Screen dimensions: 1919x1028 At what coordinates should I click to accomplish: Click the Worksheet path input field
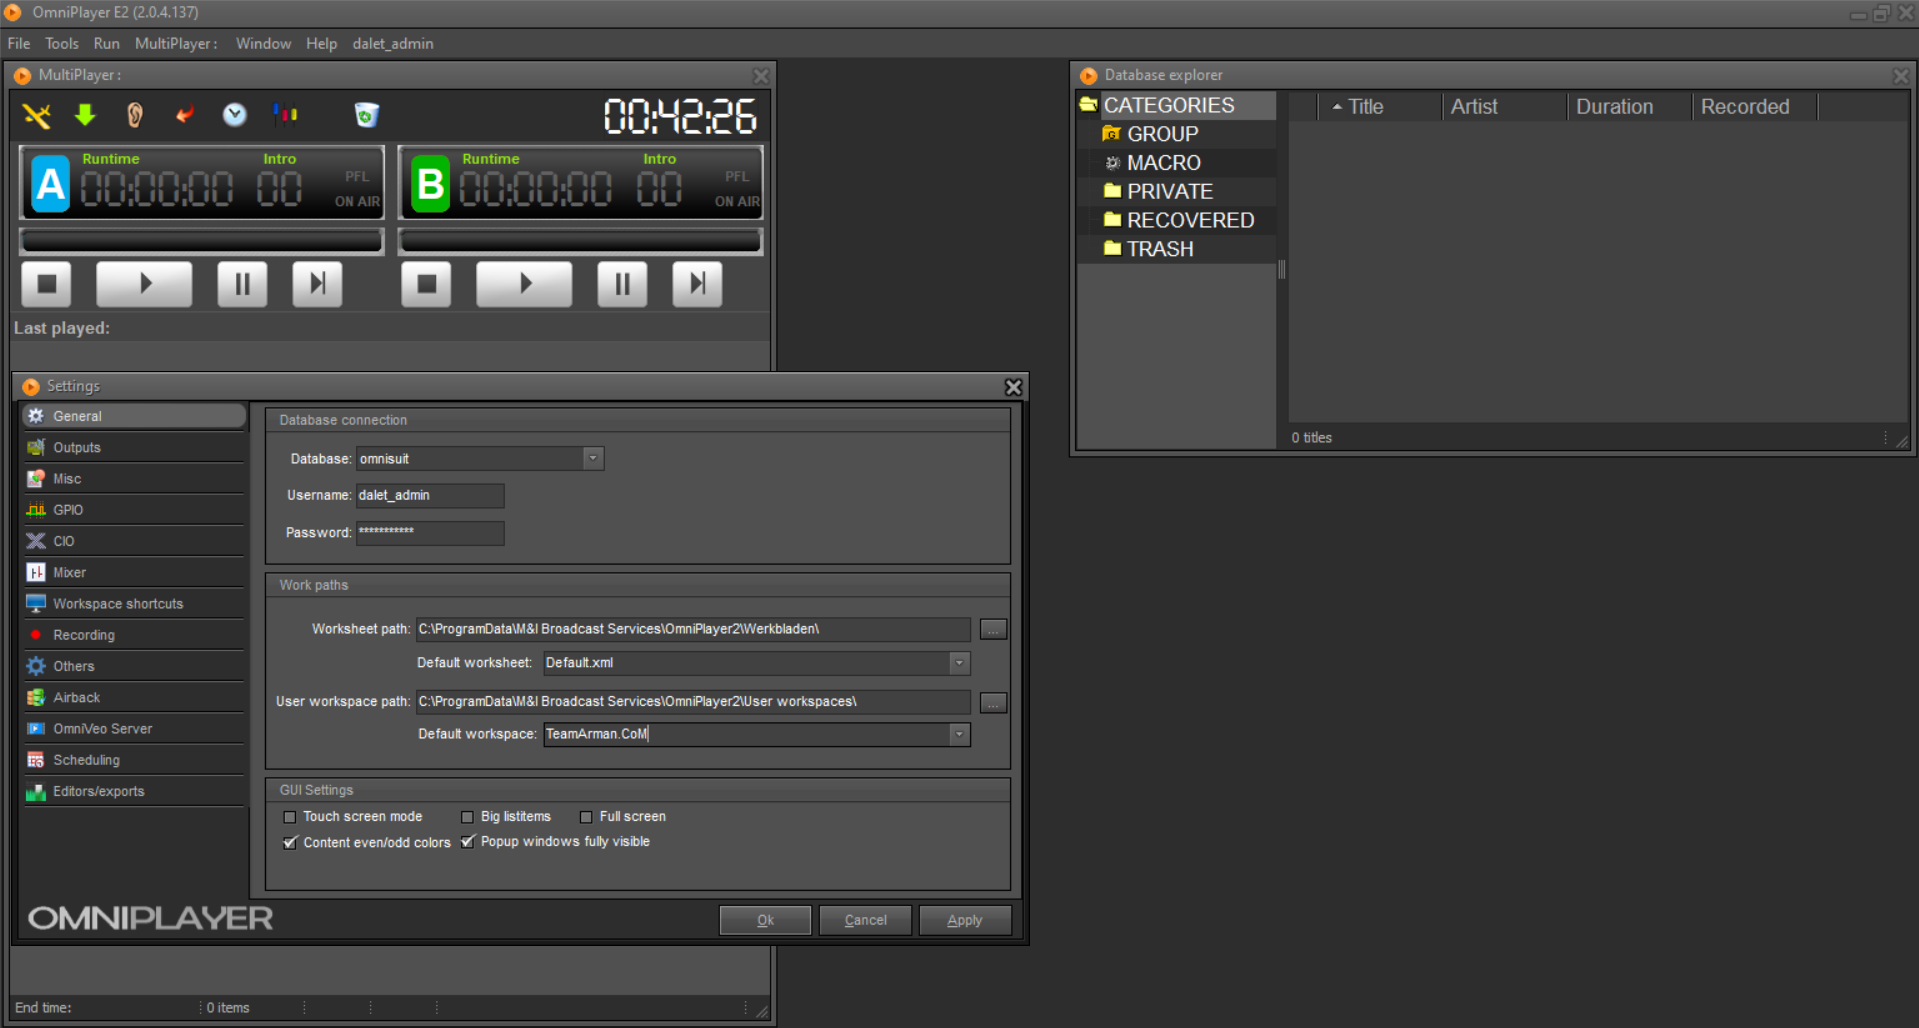point(693,629)
